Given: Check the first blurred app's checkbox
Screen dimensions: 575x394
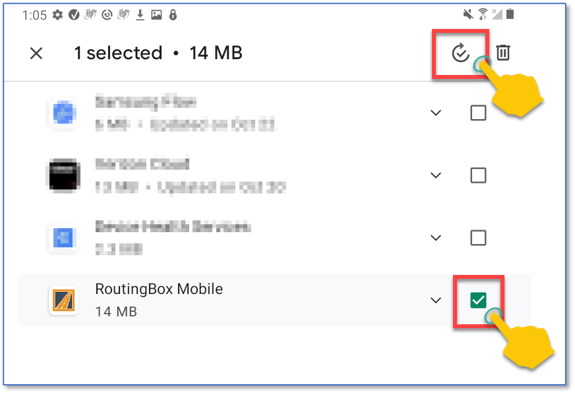Looking at the screenshot, I should (478, 113).
